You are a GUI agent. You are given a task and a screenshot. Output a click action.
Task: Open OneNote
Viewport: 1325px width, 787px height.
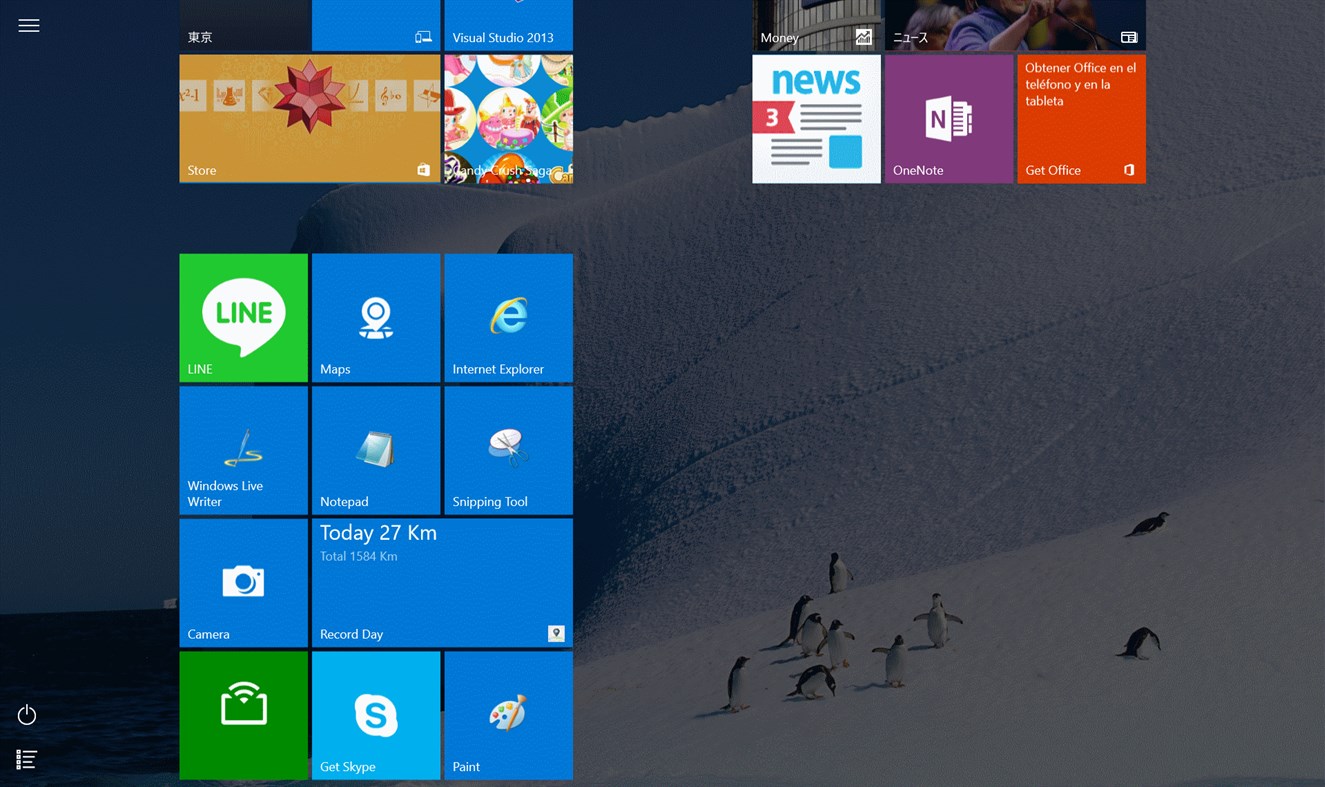(x=948, y=118)
